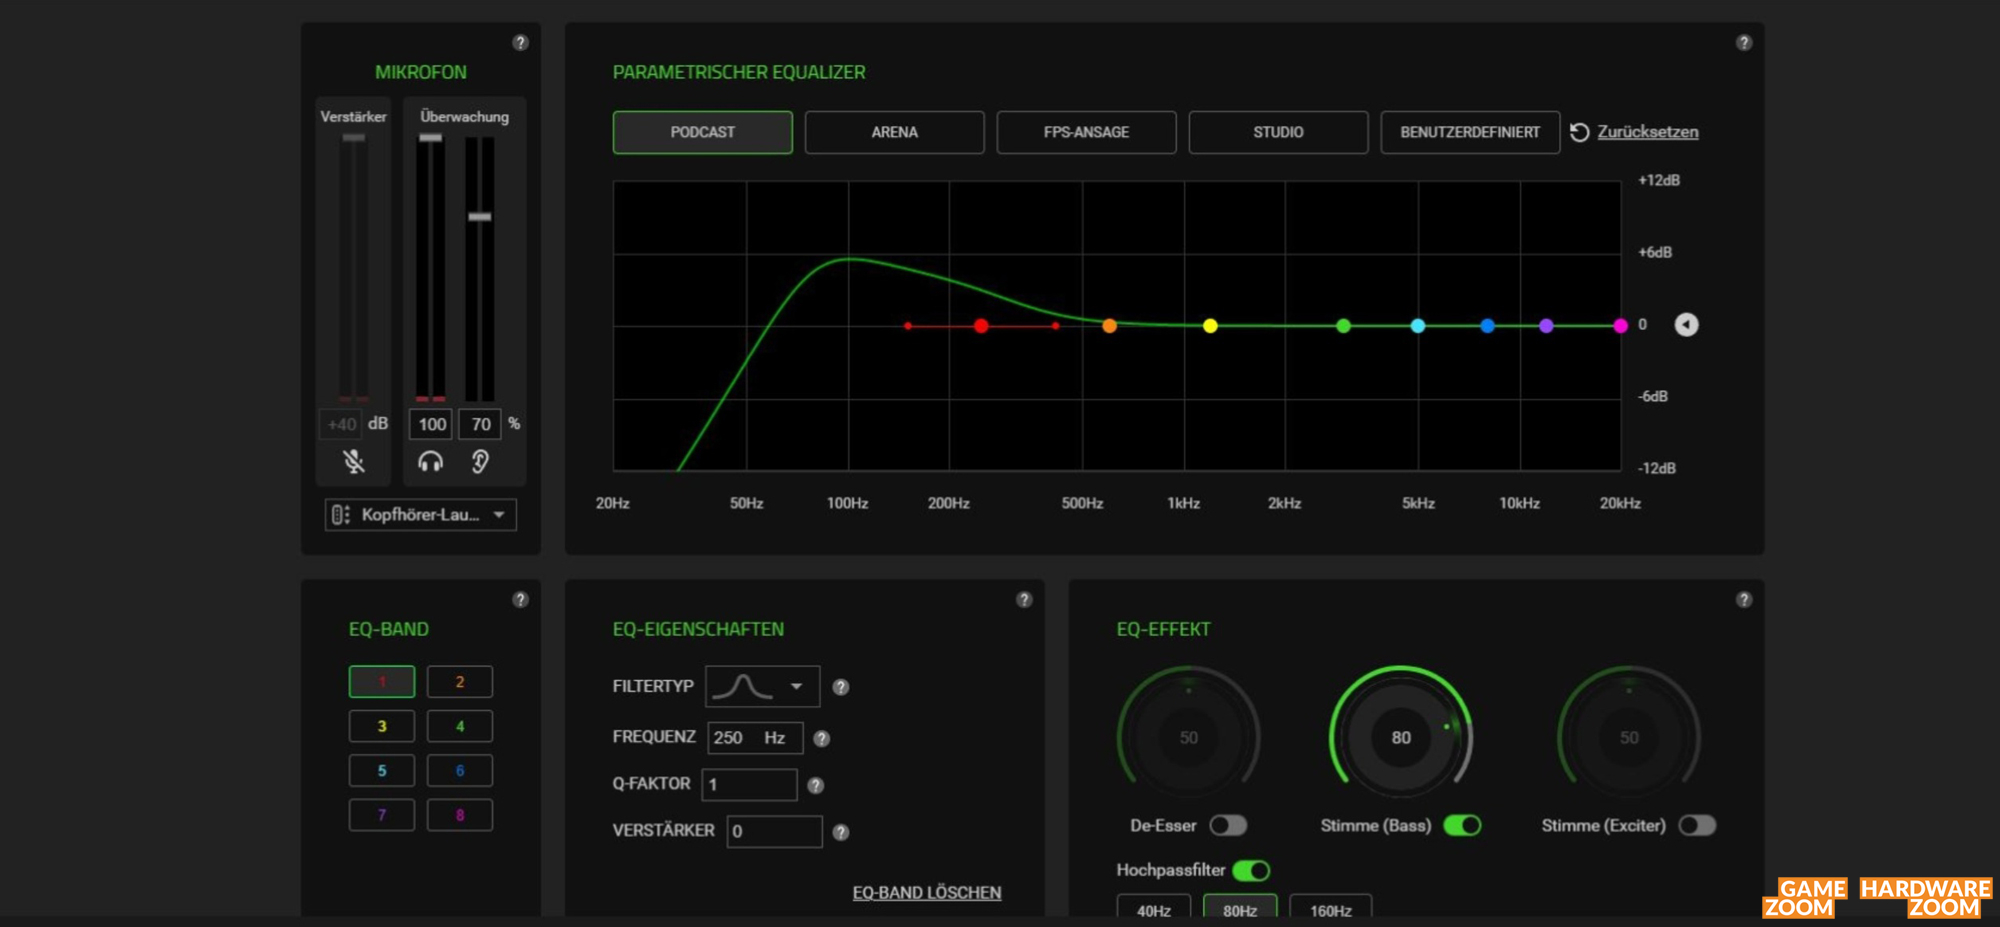
Task: Click the Stimme (Exciter) knob showing 50
Action: tap(1629, 737)
